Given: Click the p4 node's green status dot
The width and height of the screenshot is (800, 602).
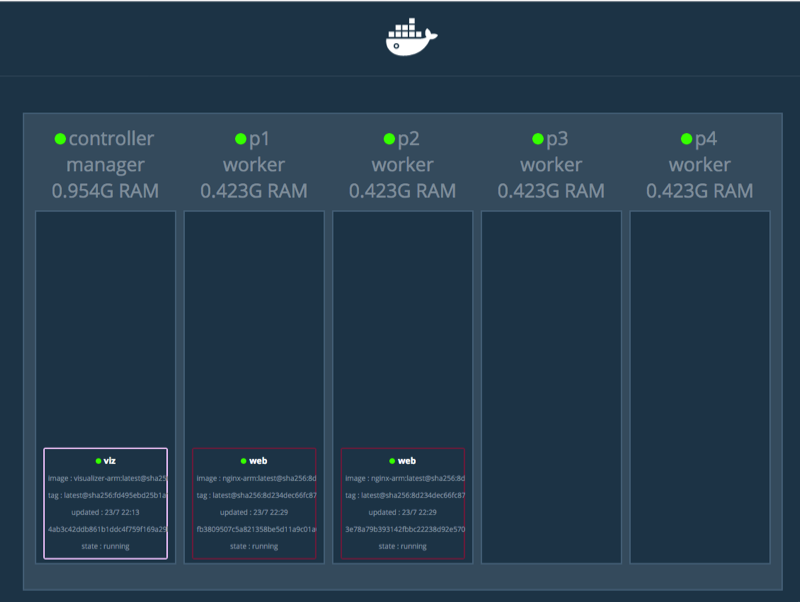Looking at the screenshot, I should coord(686,139).
